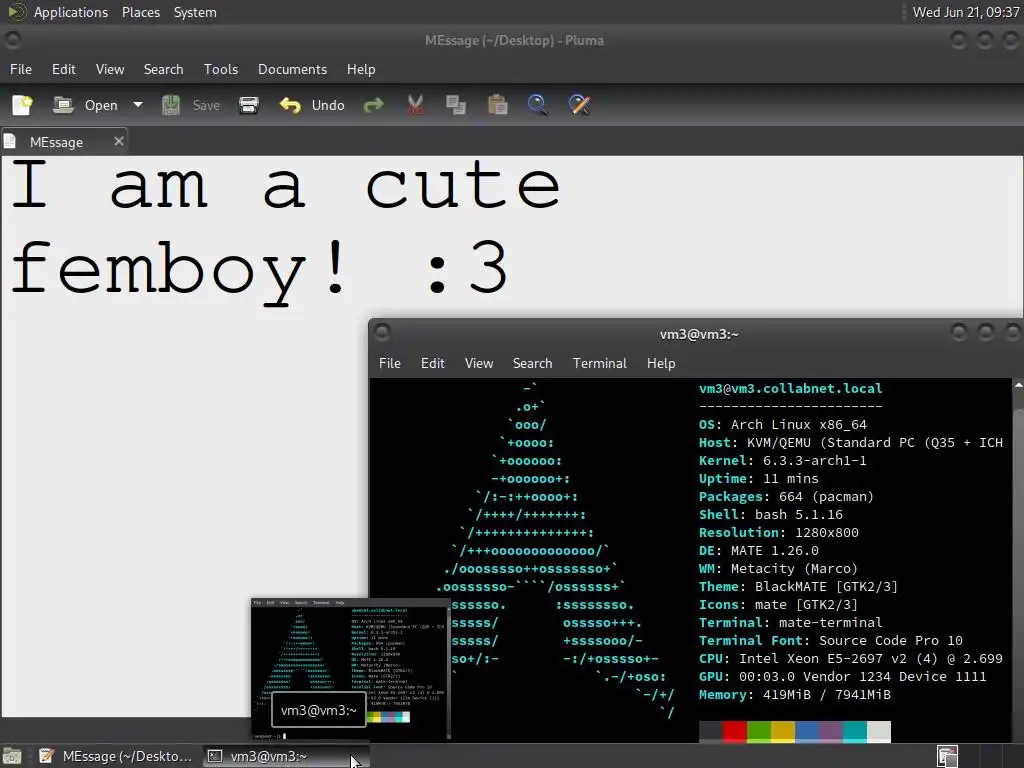Open Pluma Search menu
The width and height of the screenshot is (1024, 768).
coord(163,69)
